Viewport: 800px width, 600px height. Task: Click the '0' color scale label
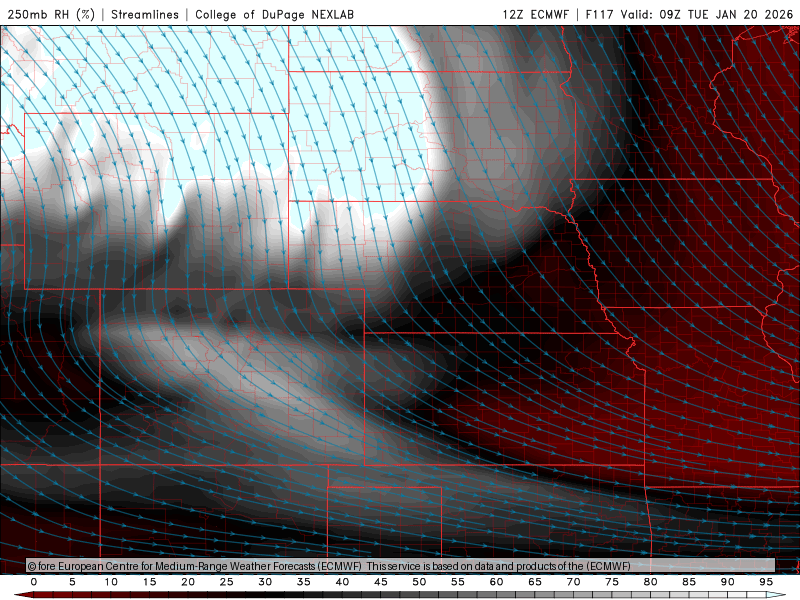point(34,582)
